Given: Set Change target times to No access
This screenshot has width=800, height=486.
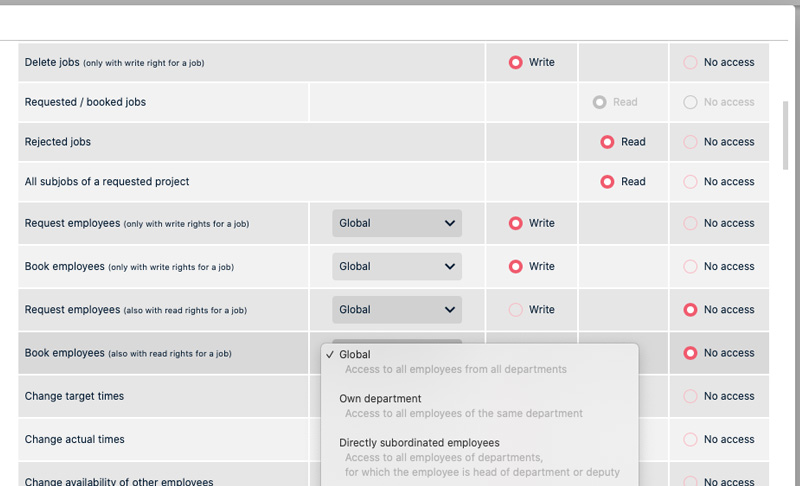Looking at the screenshot, I should [x=690, y=396].
